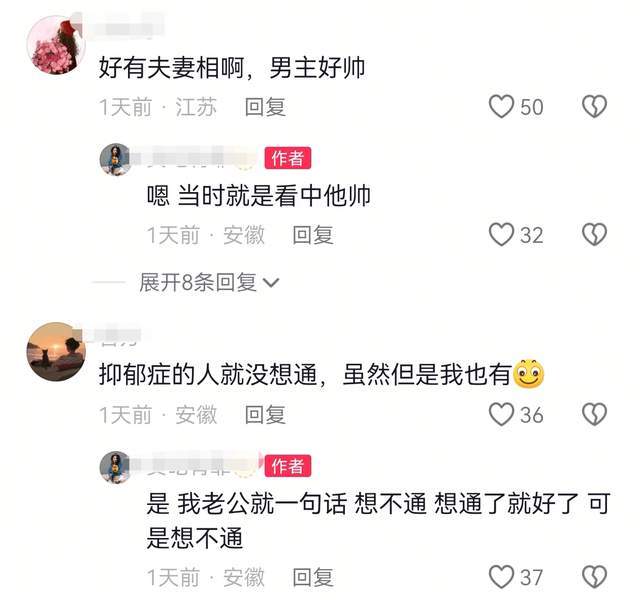Like the author reply with 37 likes
Viewport: 640px width, 600px height.
[501, 577]
